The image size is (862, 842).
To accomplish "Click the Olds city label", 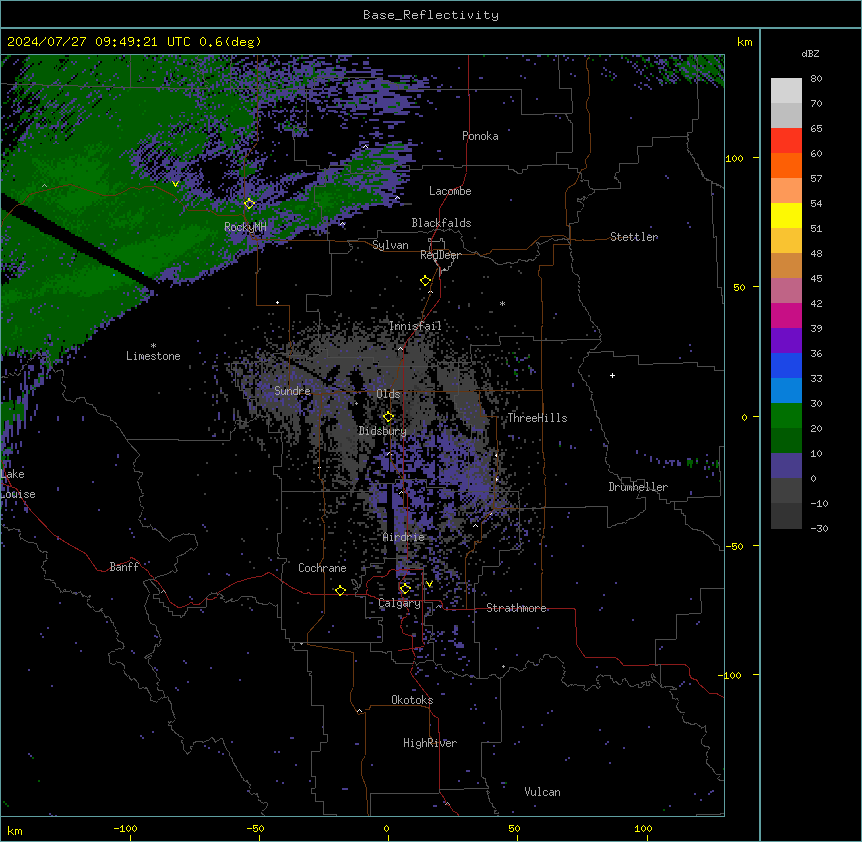I will pos(388,394).
